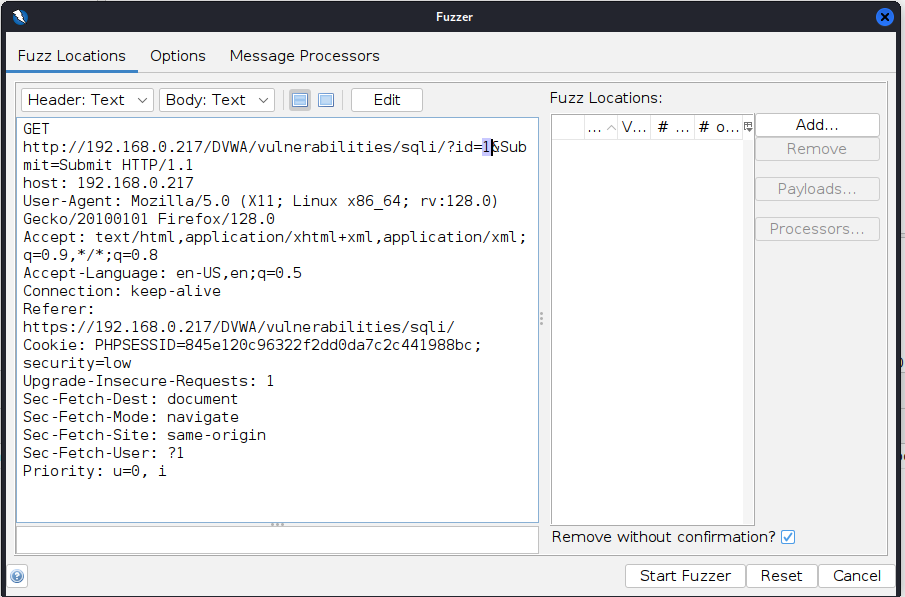
Task: Click the PHPSESSID cookie line
Action: point(252,345)
